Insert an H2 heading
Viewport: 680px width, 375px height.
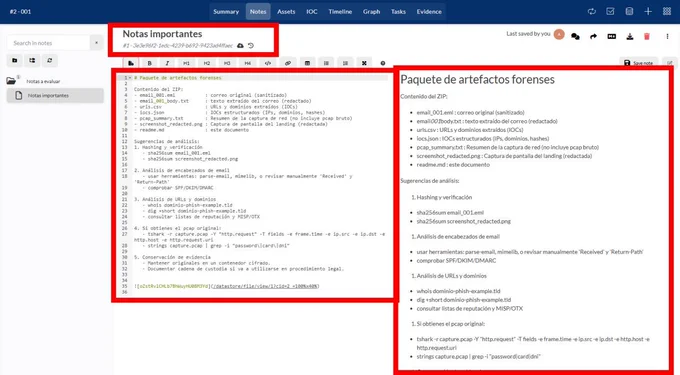click(x=207, y=63)
